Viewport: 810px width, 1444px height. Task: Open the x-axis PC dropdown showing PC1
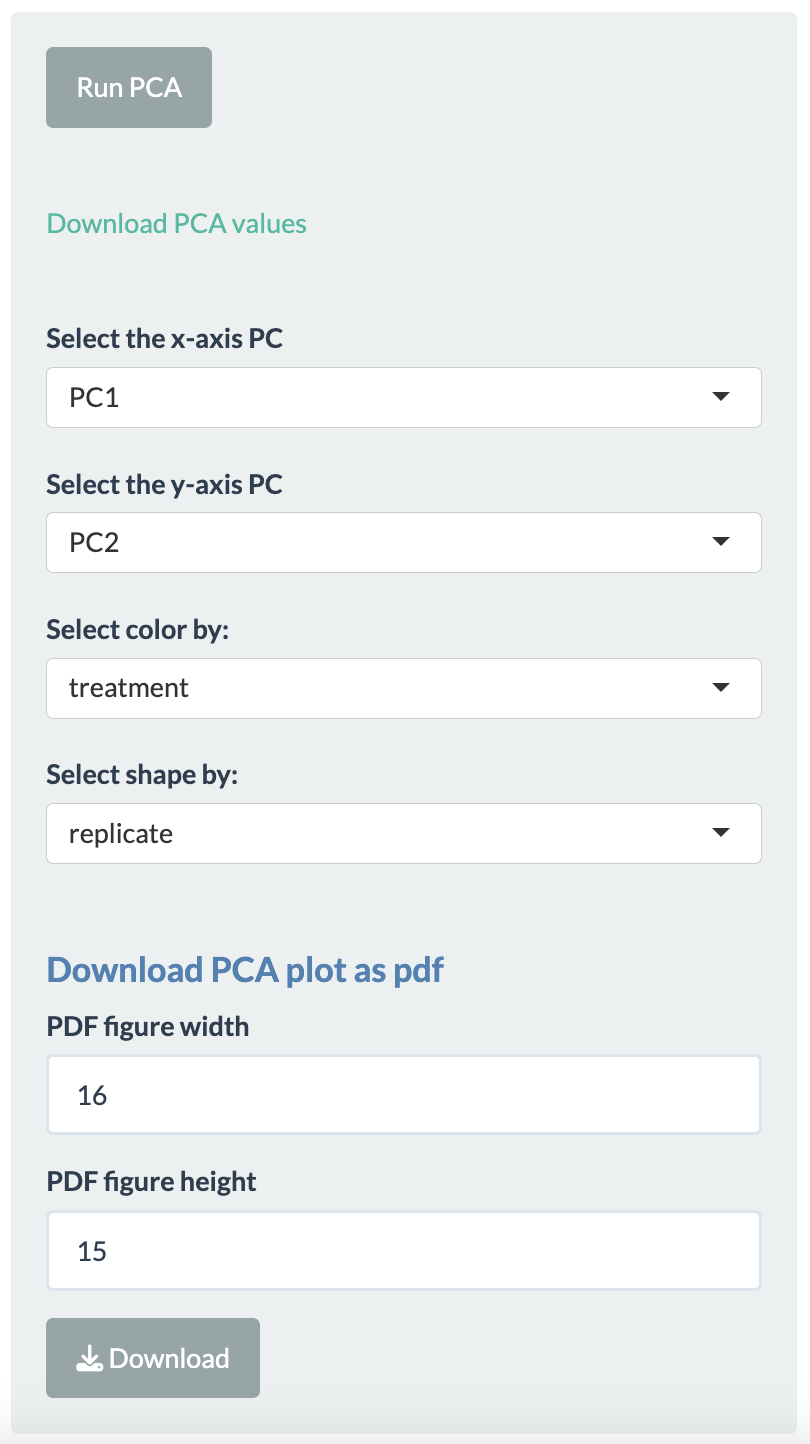pyautogui.click(x=404, y=397)
